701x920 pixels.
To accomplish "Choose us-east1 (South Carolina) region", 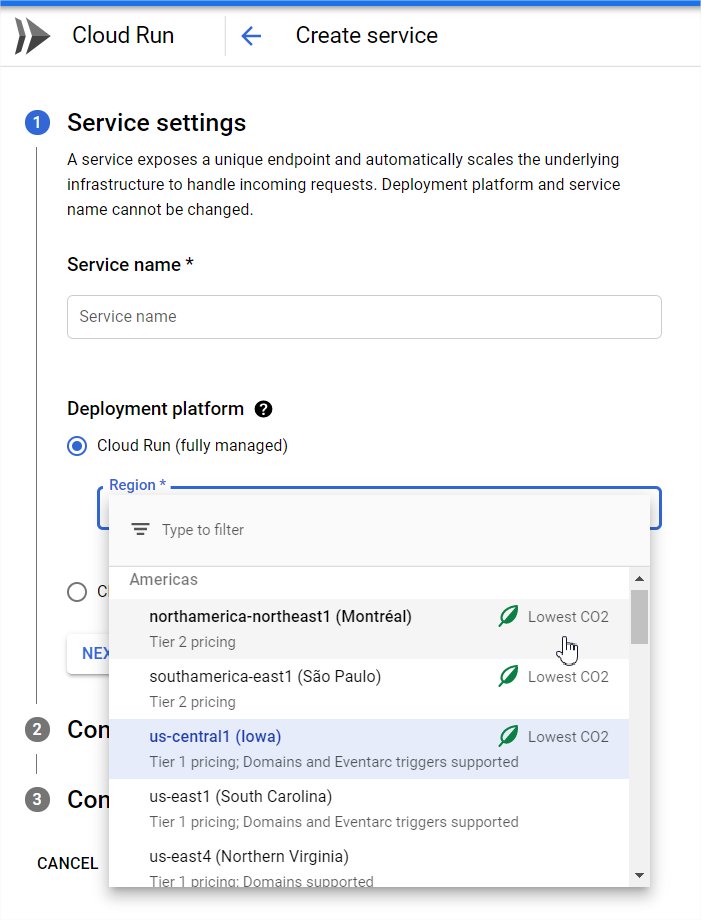I will (369, 809).
